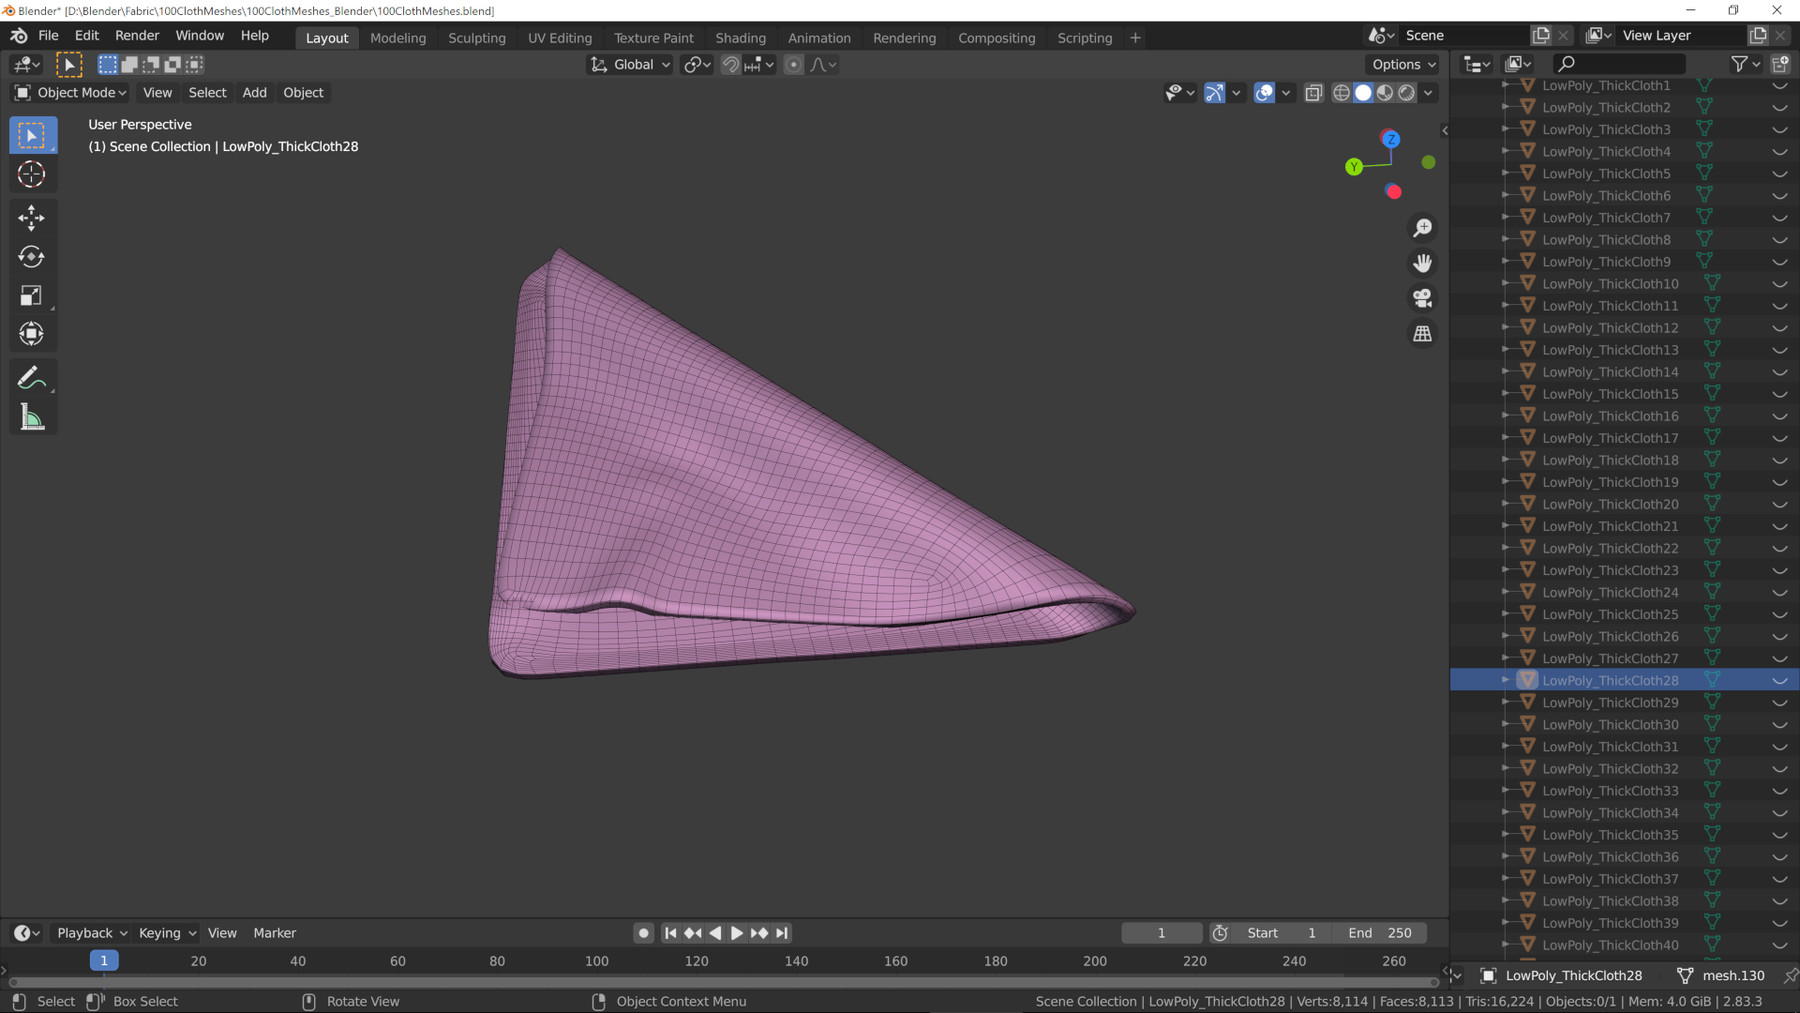Activate the Rotate tool
Viewport: 1800px width, 1013px height.
32,257
